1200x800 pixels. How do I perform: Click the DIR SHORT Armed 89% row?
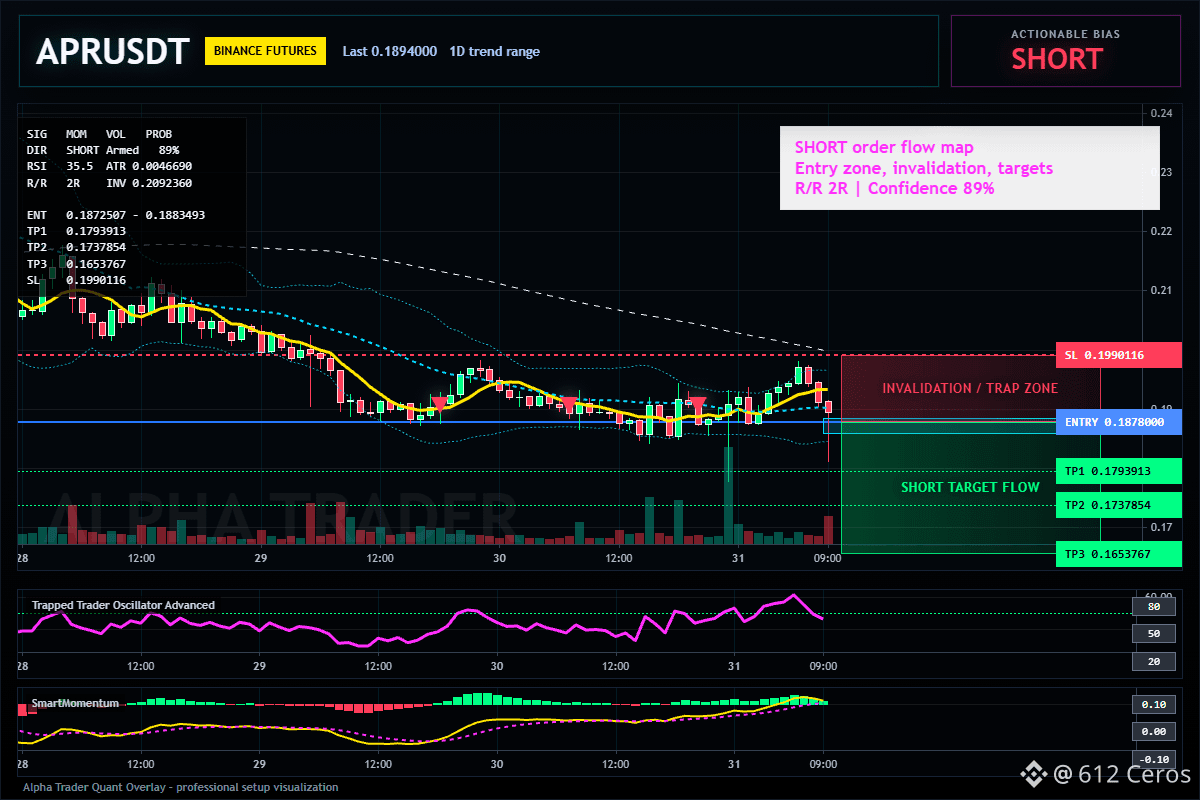pos(103,149)
